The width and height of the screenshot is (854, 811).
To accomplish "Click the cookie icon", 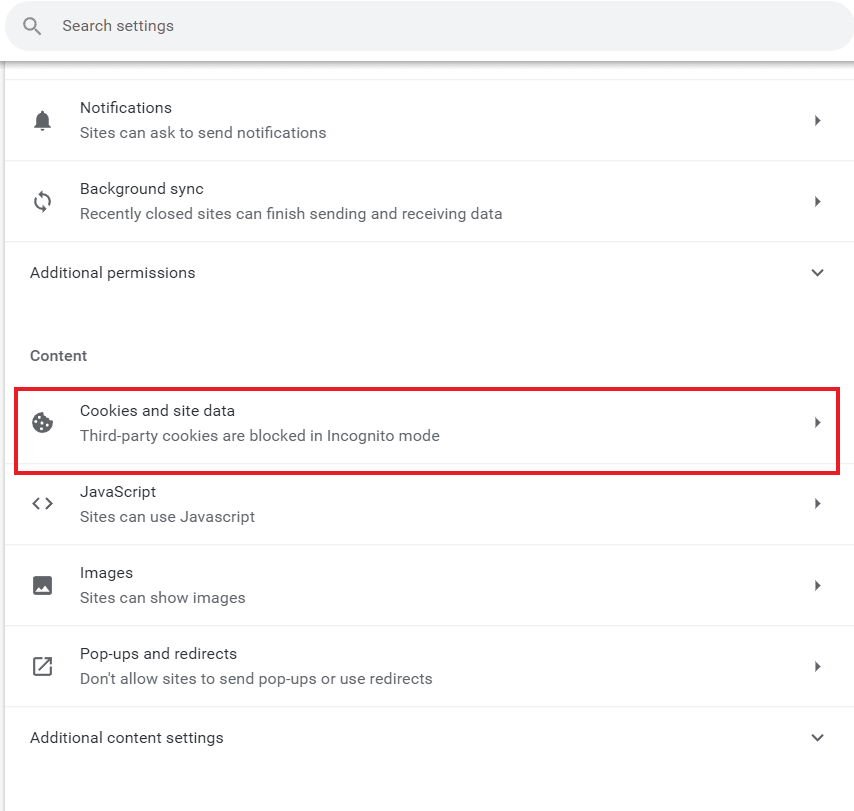I will click(42, 423).
